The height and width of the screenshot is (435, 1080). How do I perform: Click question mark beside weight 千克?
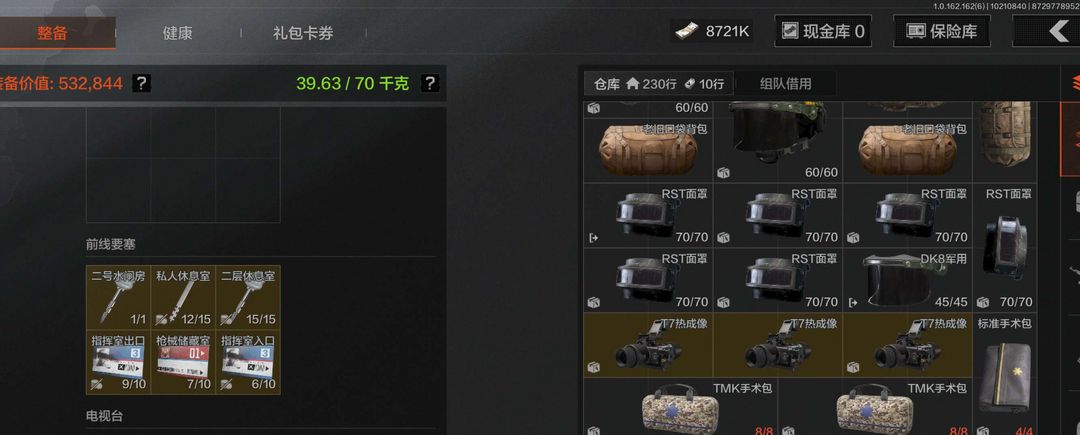(429, 83)
